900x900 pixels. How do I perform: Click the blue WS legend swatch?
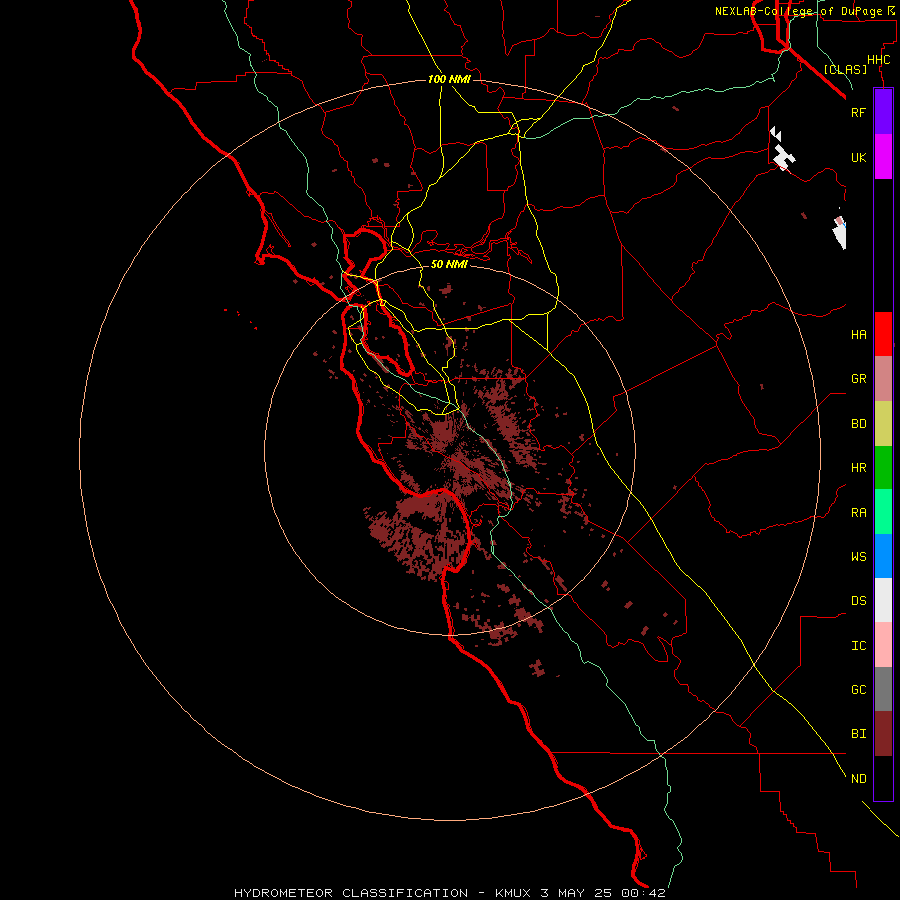(883, 556)
